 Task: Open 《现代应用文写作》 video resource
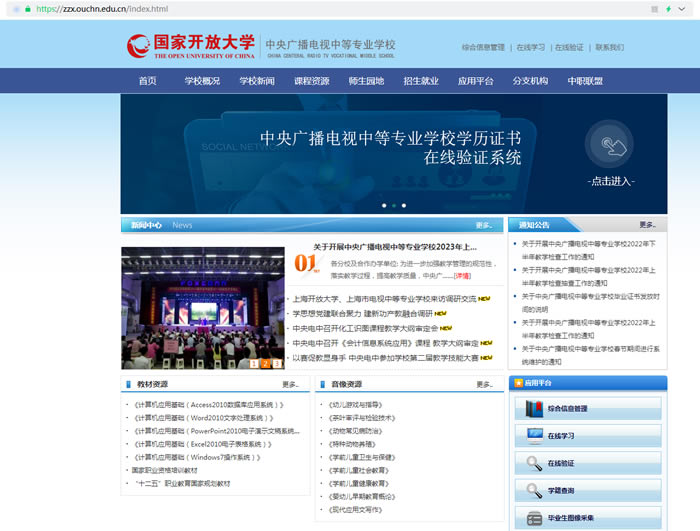pos(355,510)
